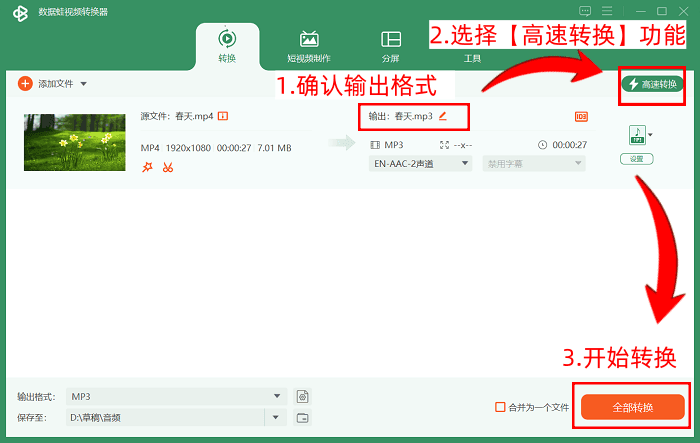
Task: Click the 春天.mp4 video thumbnail
Action: (x=75, y=142)
